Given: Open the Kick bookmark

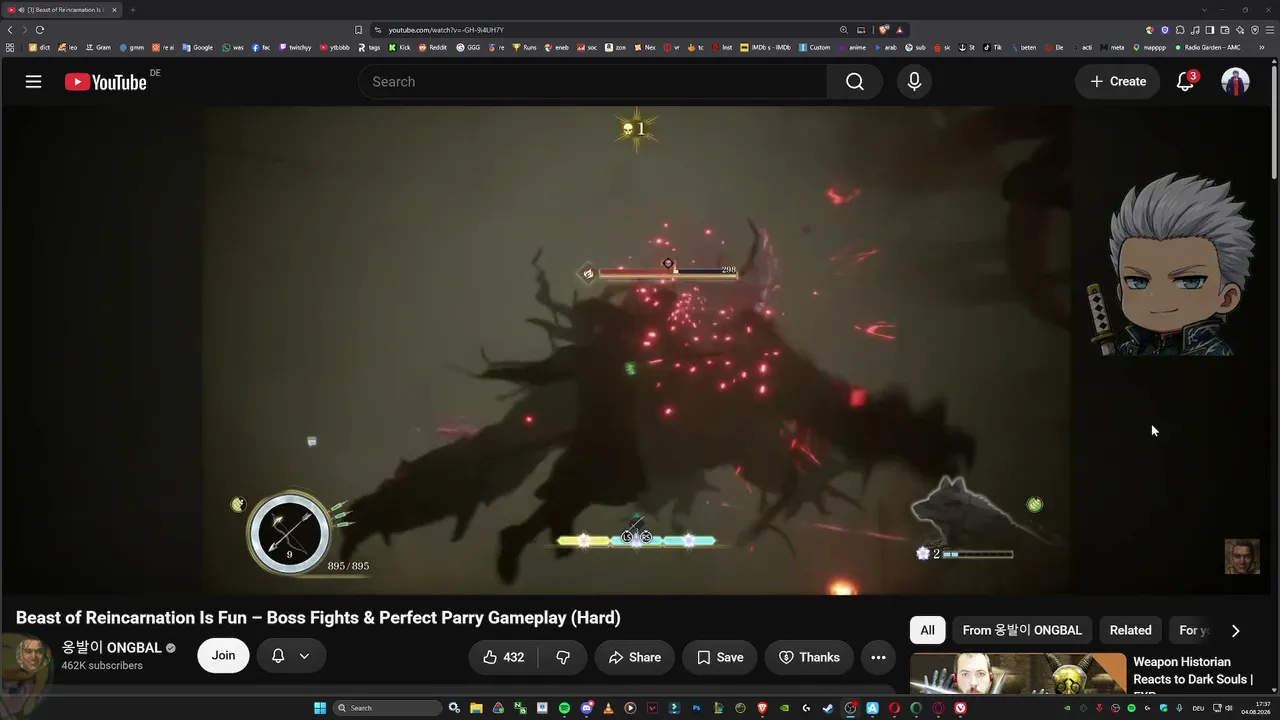Looking at the screenshot, I should pyautogui.click(x=399, y=47).
